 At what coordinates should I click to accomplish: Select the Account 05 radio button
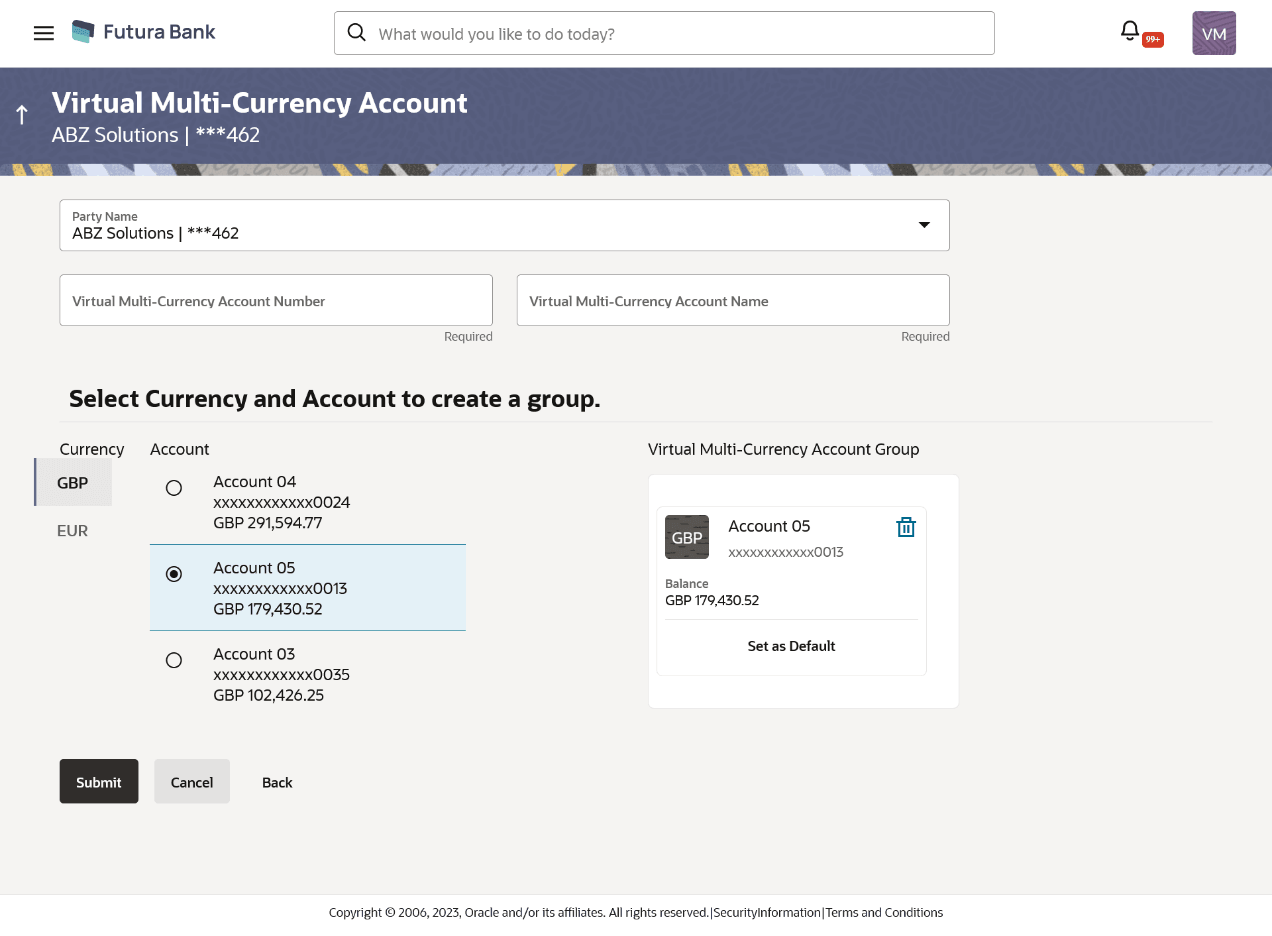(x=173, y=574)
